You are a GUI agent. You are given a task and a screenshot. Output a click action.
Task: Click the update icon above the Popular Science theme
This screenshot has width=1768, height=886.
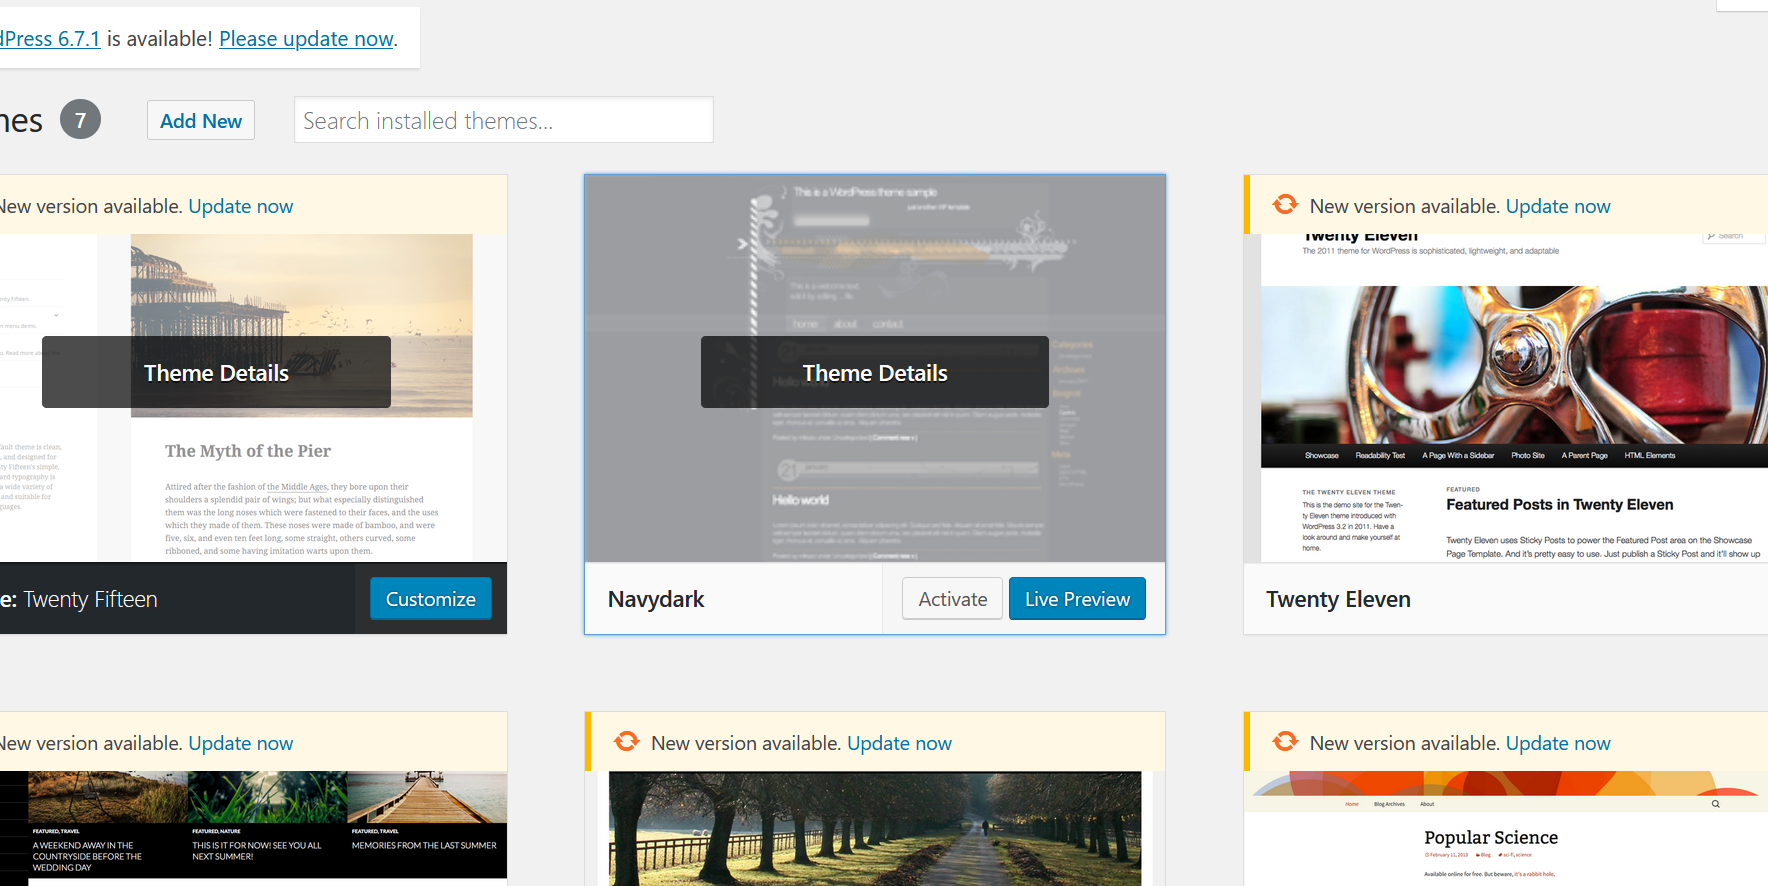pos(1285,742)
